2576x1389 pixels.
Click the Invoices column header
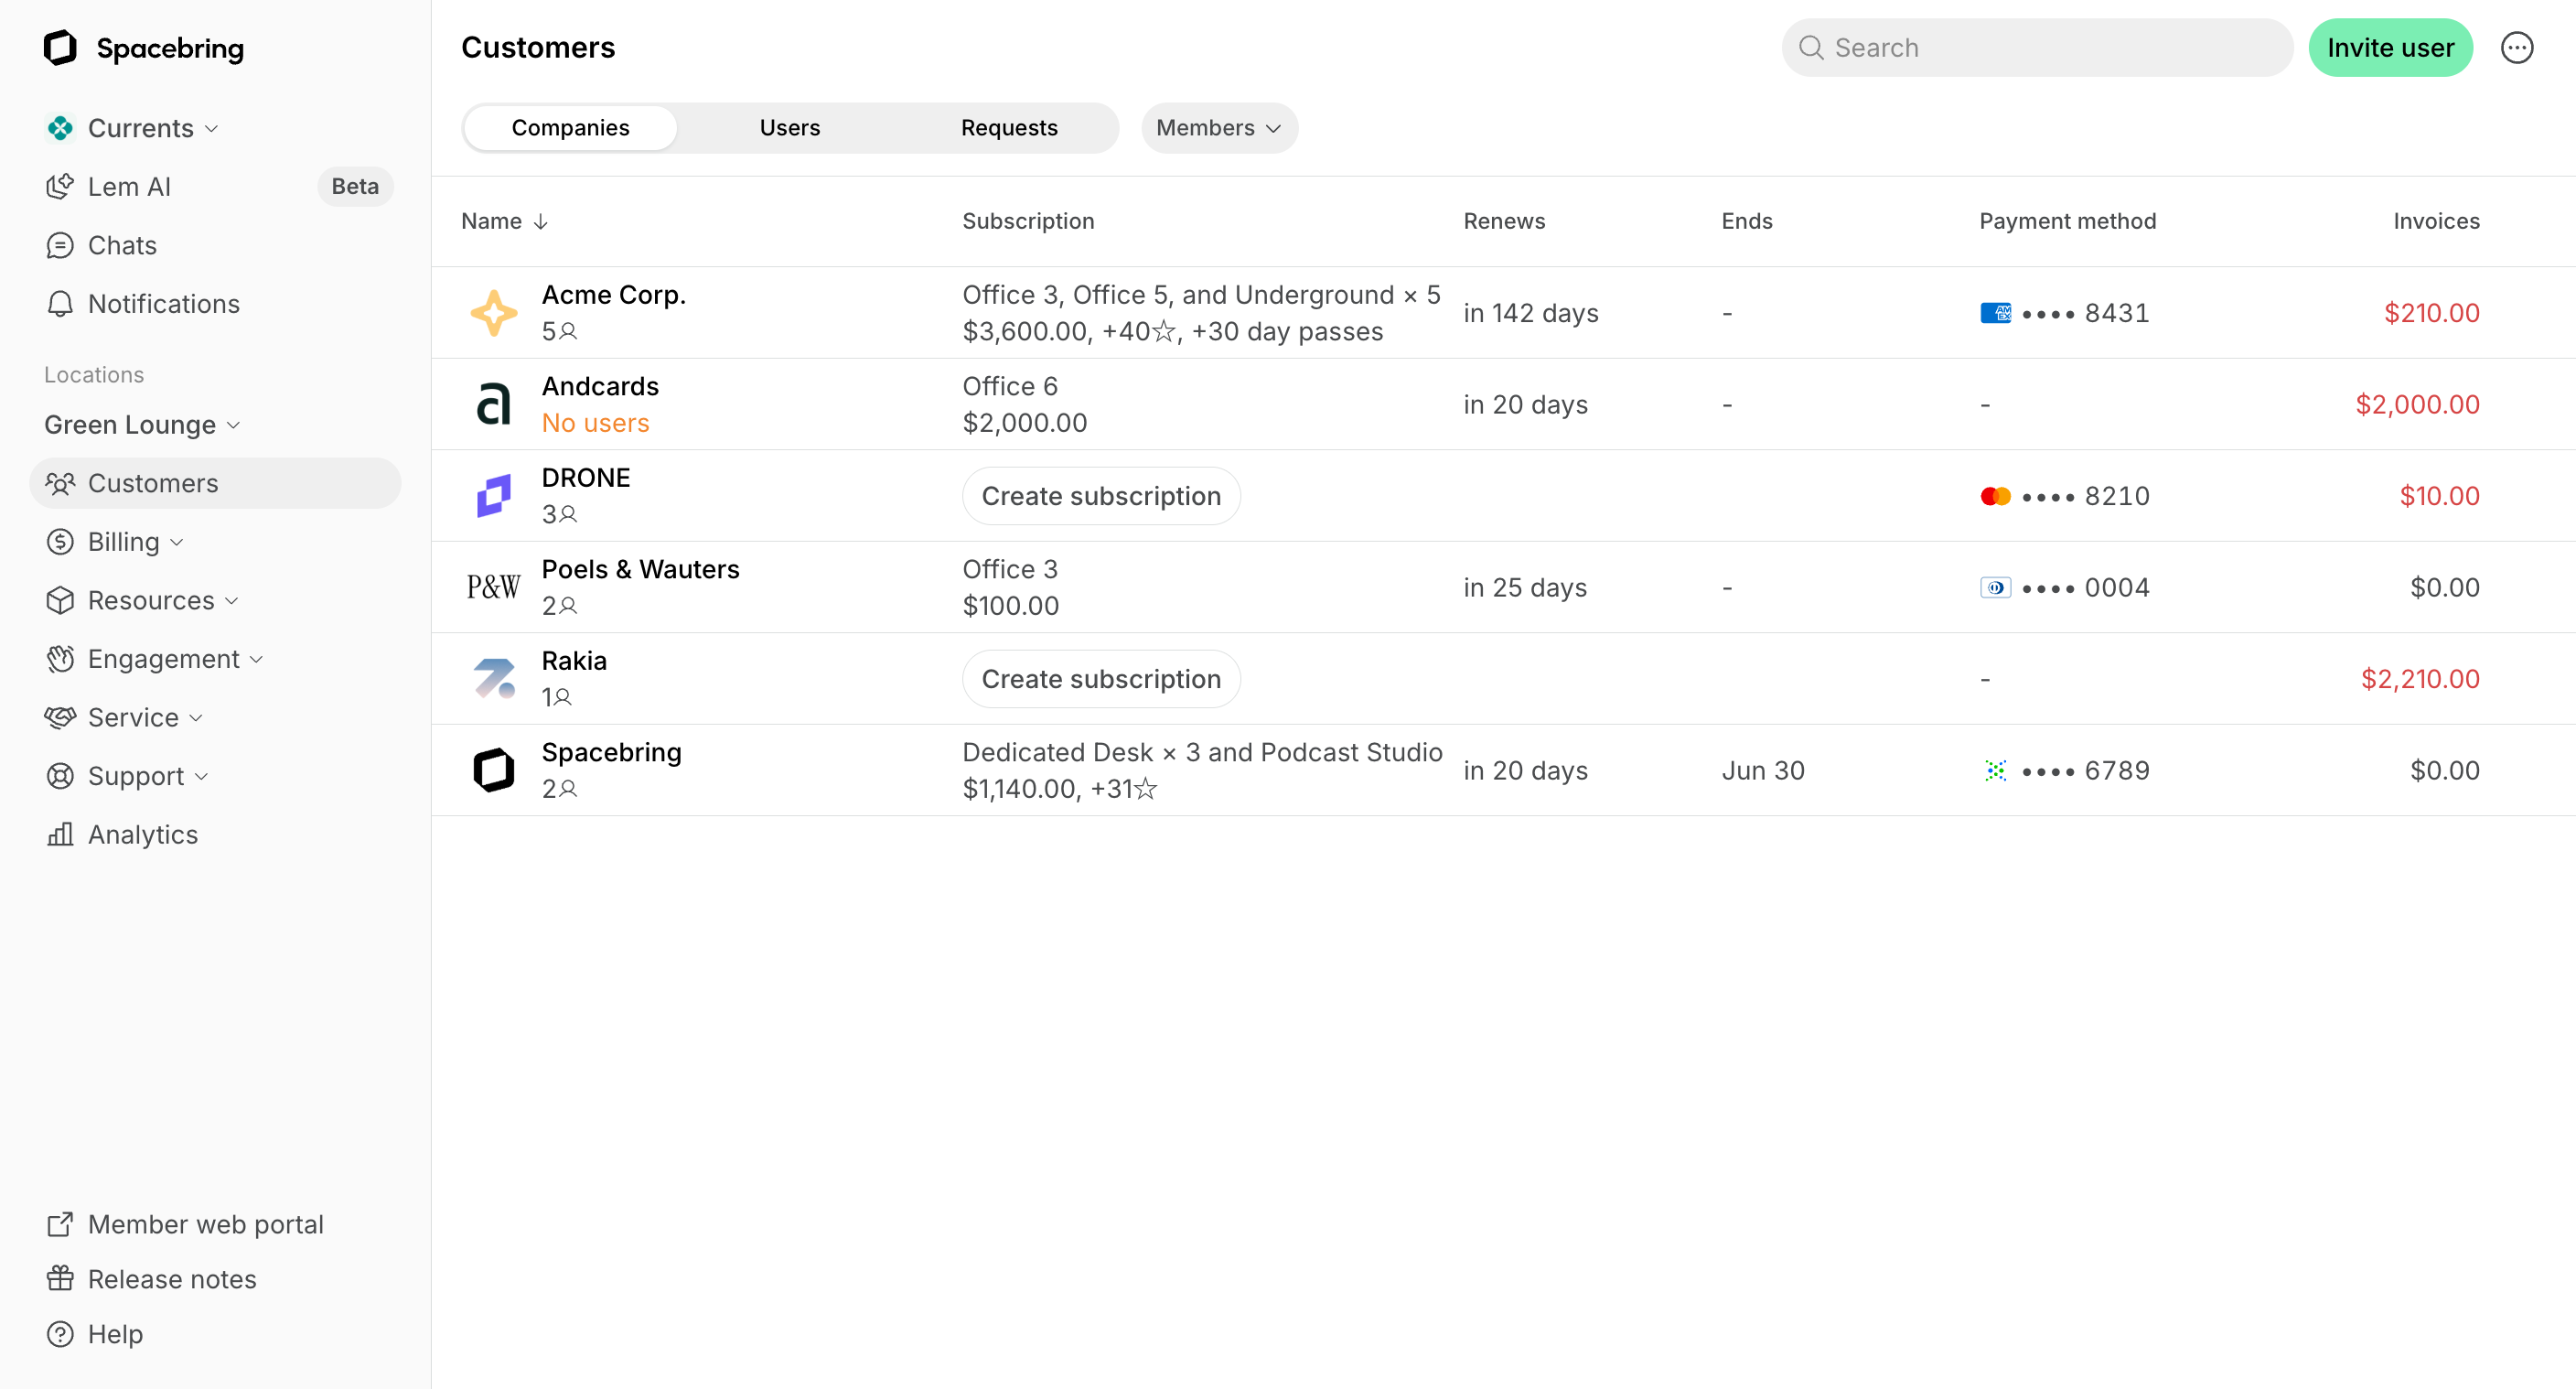coord(2436,221)
